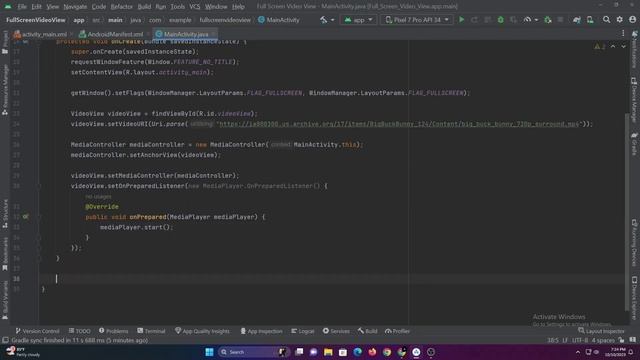
Task: Open the editor tabs three-dot menu
Action: click(x=623, y=34)
